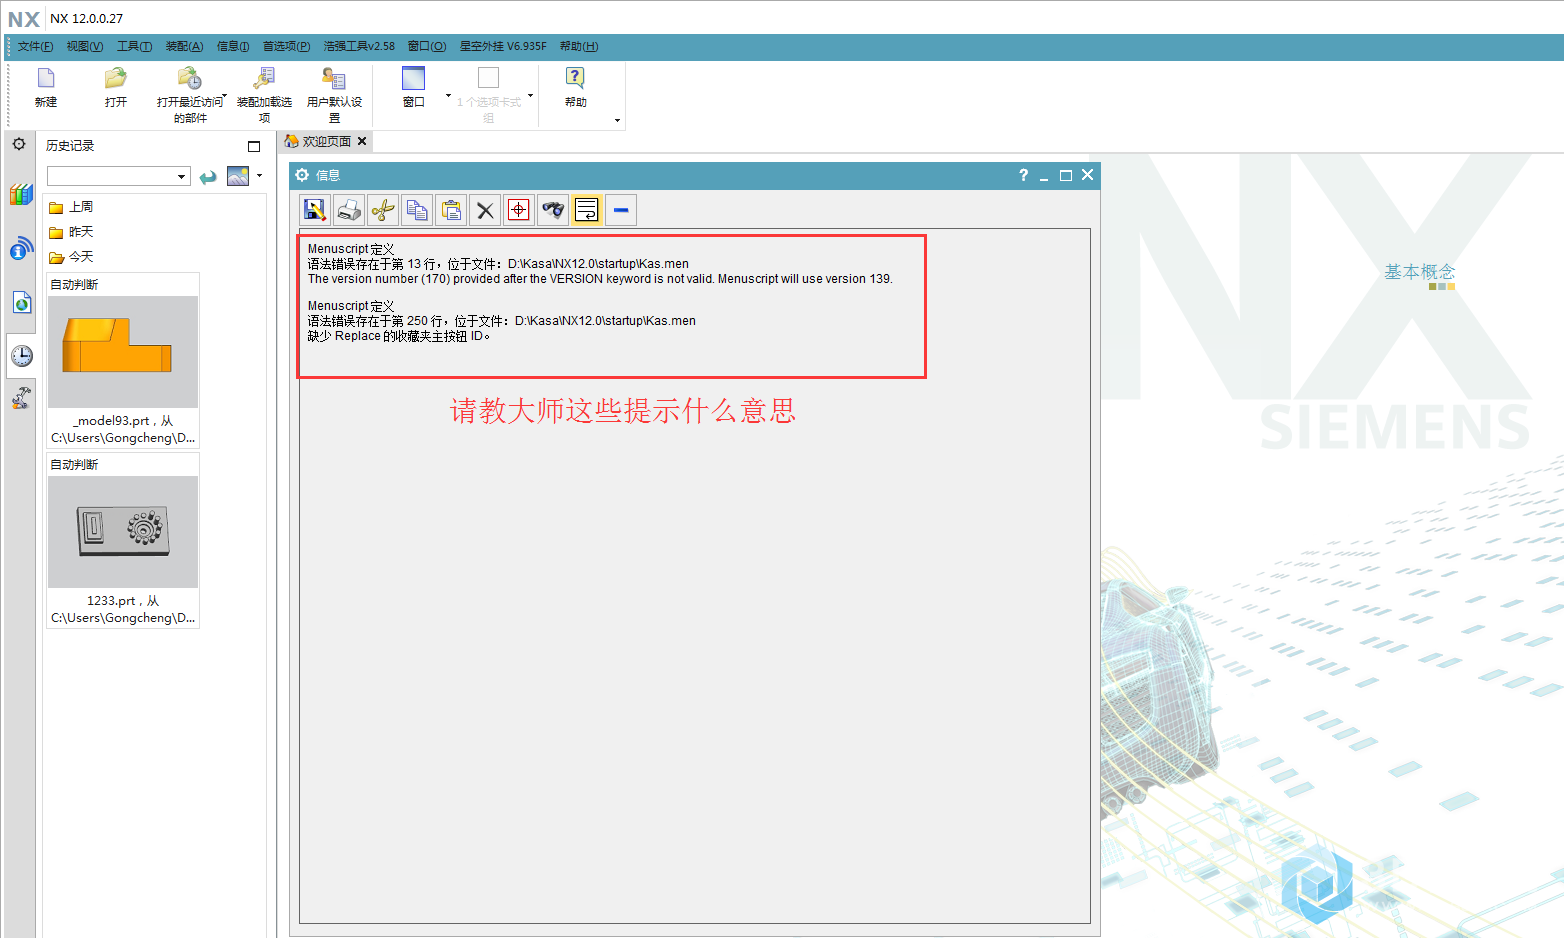Open the 装配(A) menu
Viewport: 1564px width, 938px height.
(x=184, y=46)
